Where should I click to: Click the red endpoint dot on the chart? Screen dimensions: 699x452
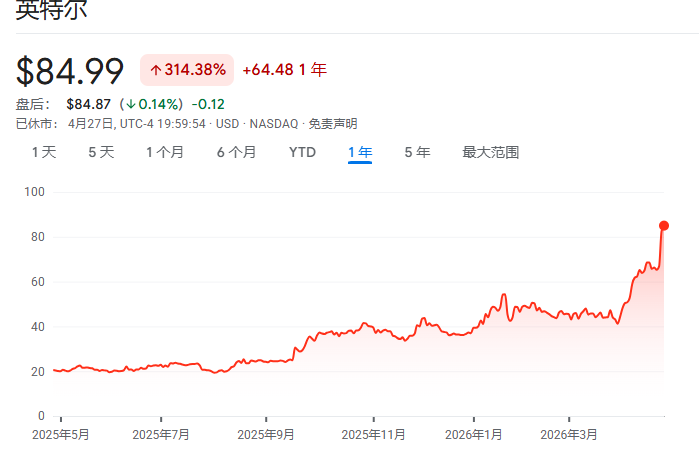click(664, 225)
